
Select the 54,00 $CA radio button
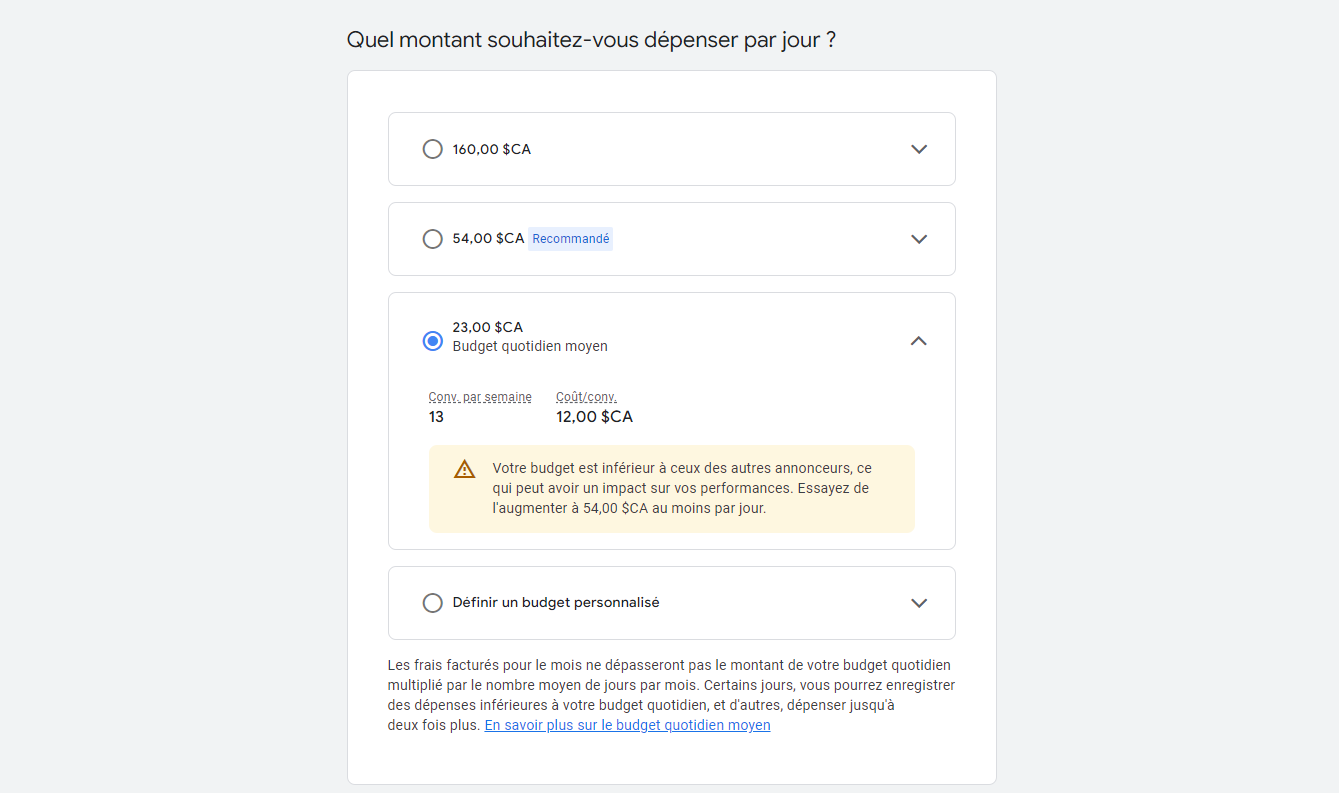432,239
